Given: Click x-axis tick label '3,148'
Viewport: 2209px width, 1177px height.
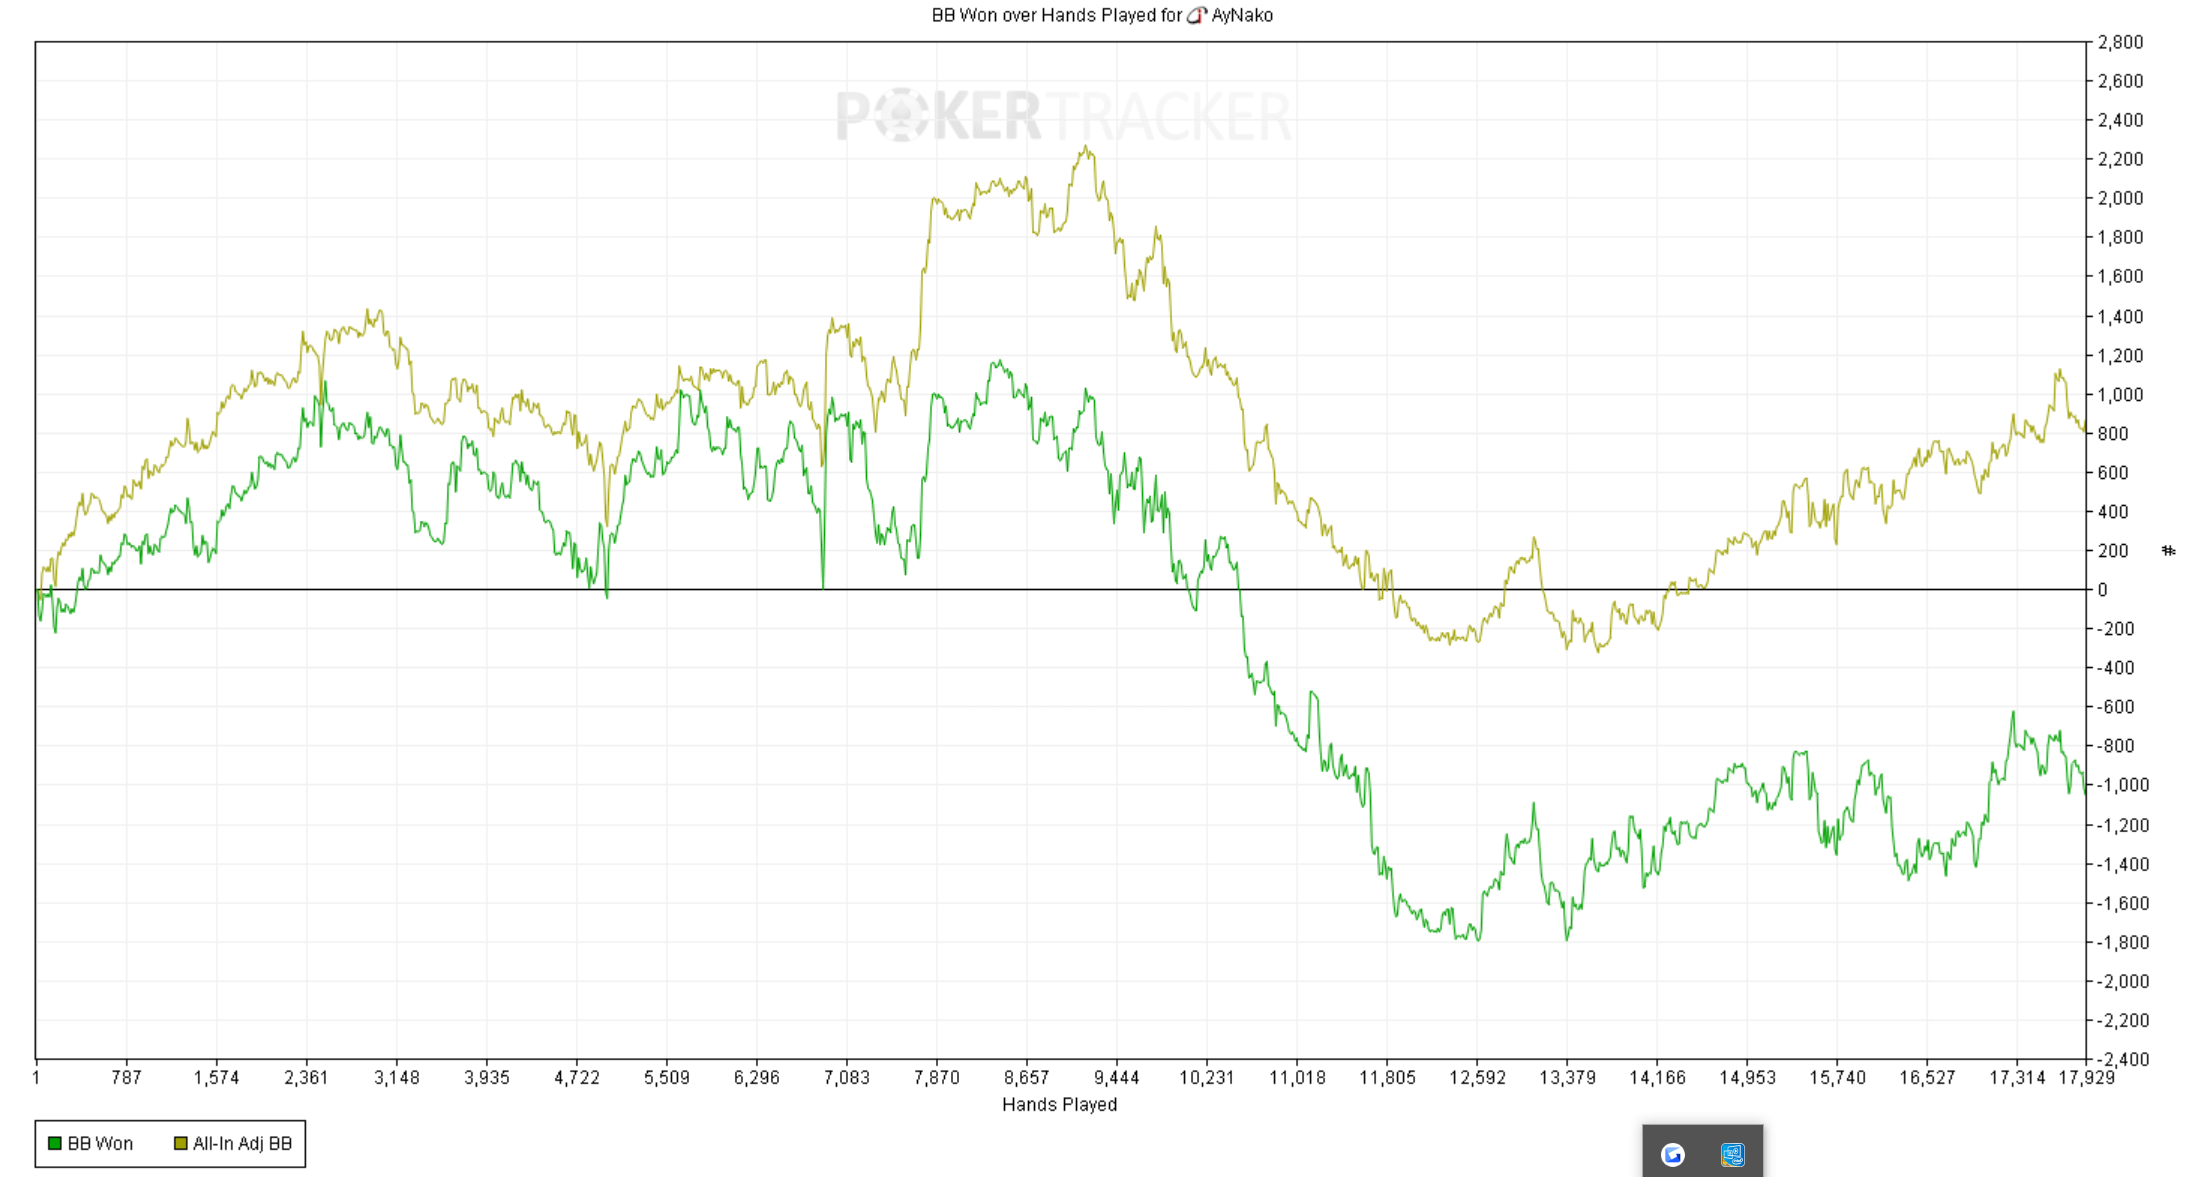Looking at the screenshot, I should point(397,1077).
